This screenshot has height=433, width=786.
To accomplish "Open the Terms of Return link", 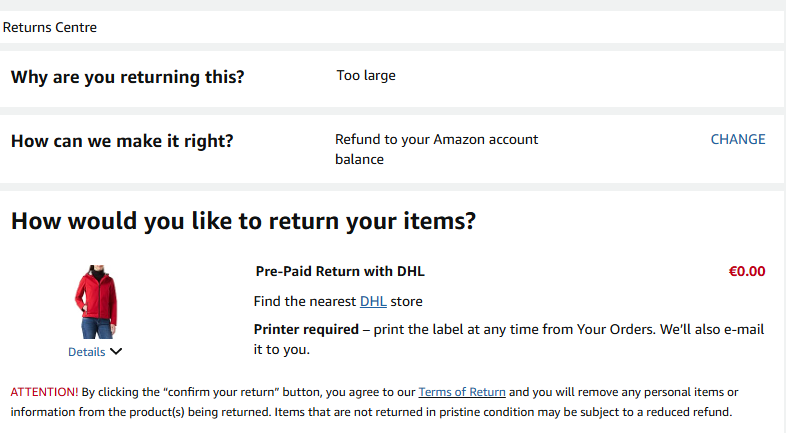I will 461,392.
